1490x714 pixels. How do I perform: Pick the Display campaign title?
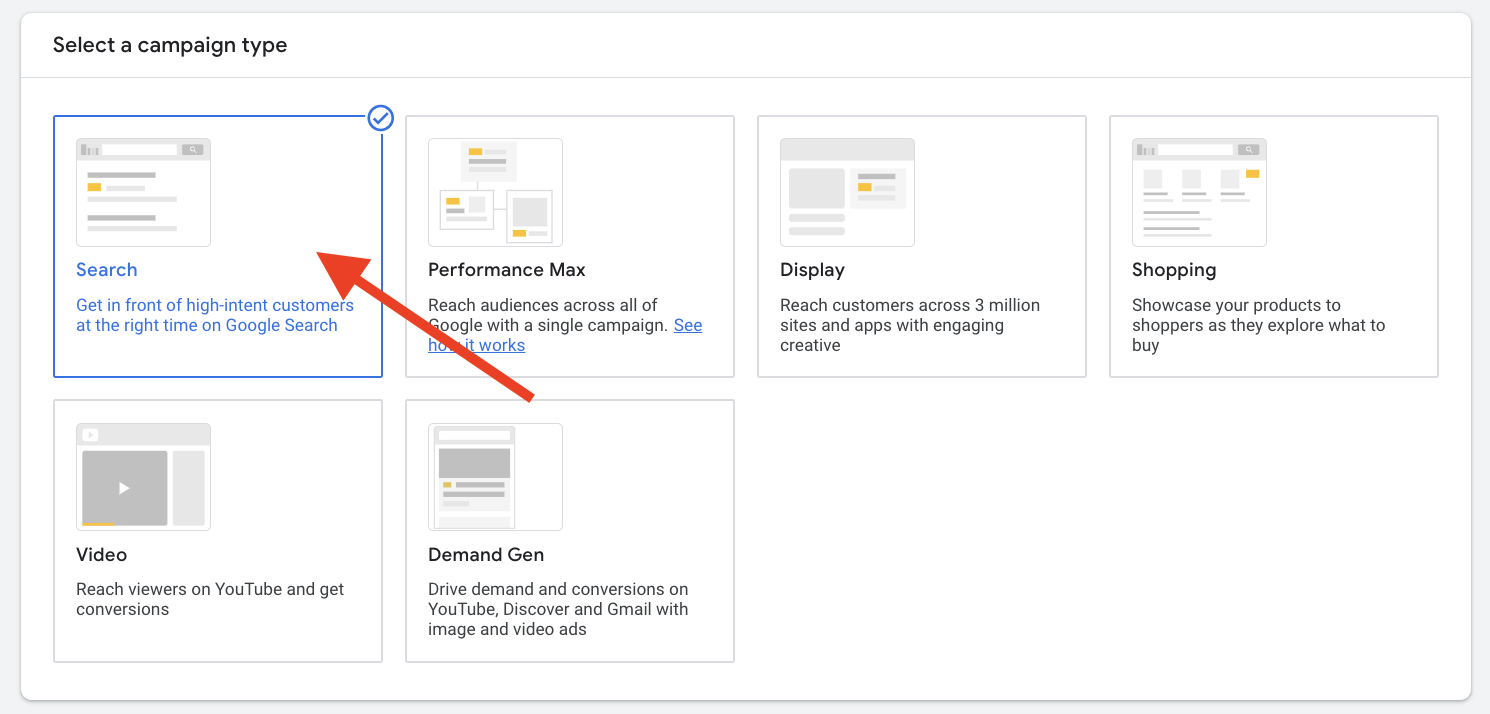pyautogui.click(x=812, y=270)
